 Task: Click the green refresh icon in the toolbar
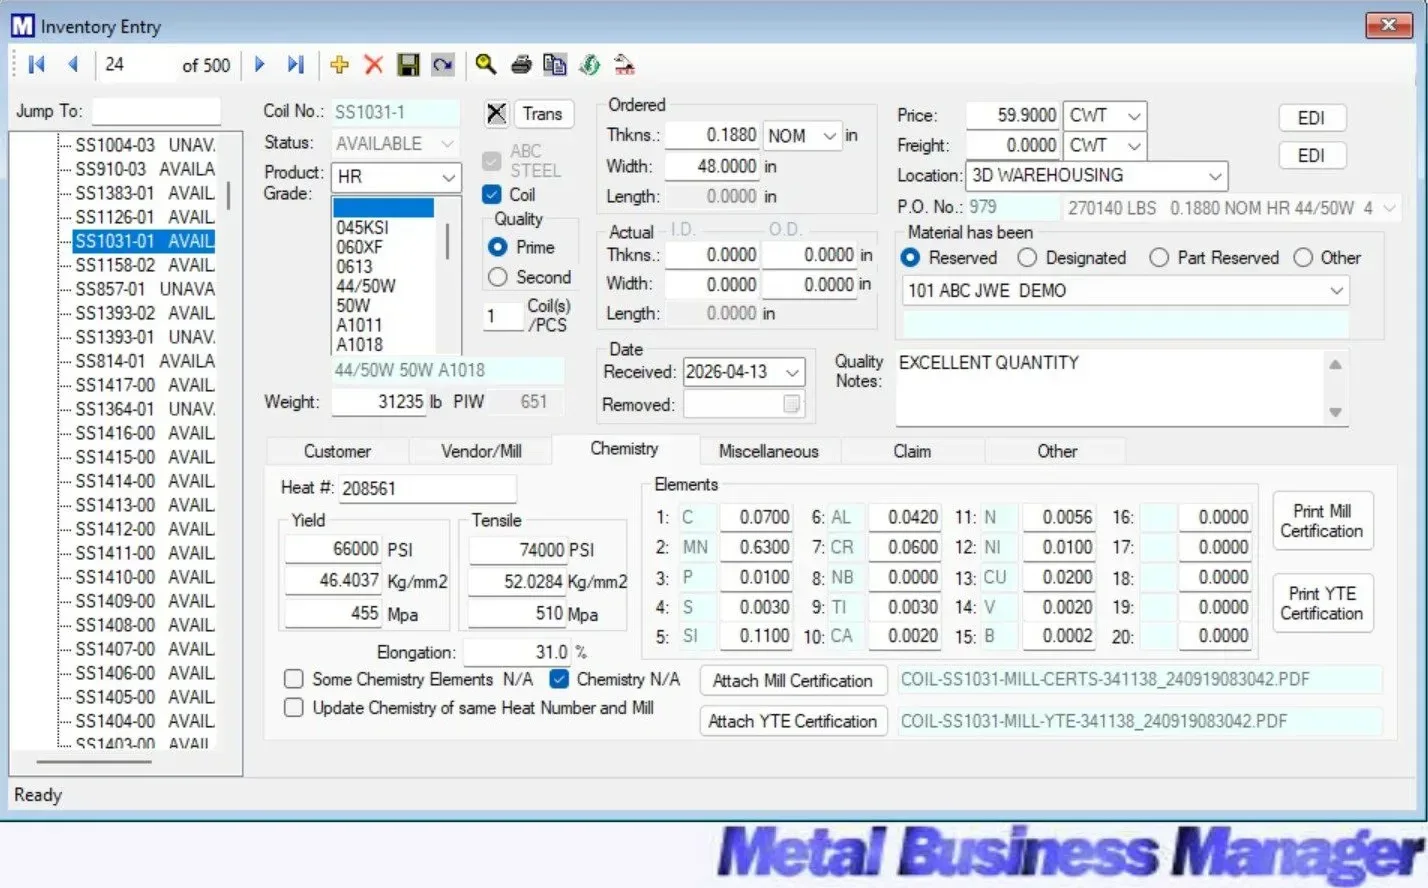click(589, 64)
